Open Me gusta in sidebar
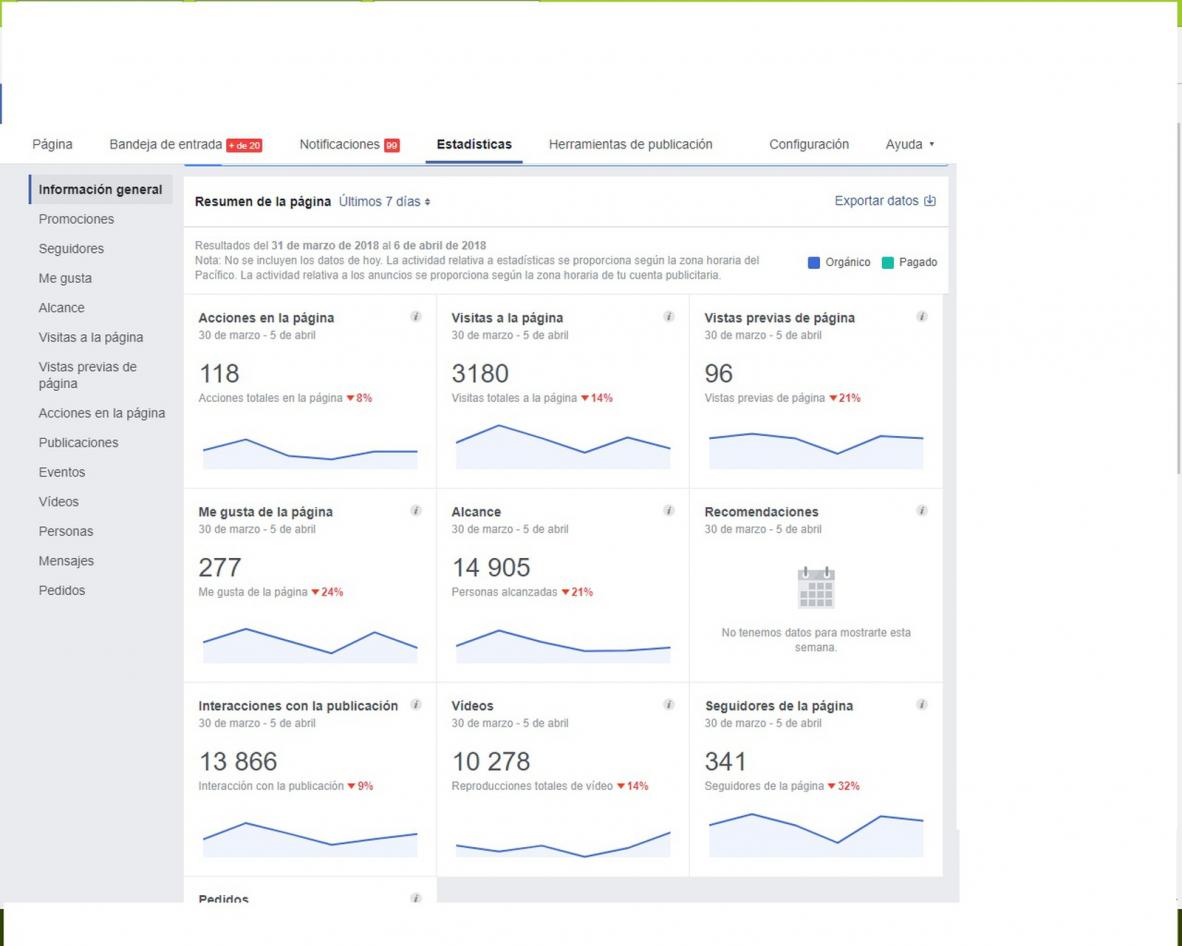Viewport: 1182px width, 946px height. point(65,278)
